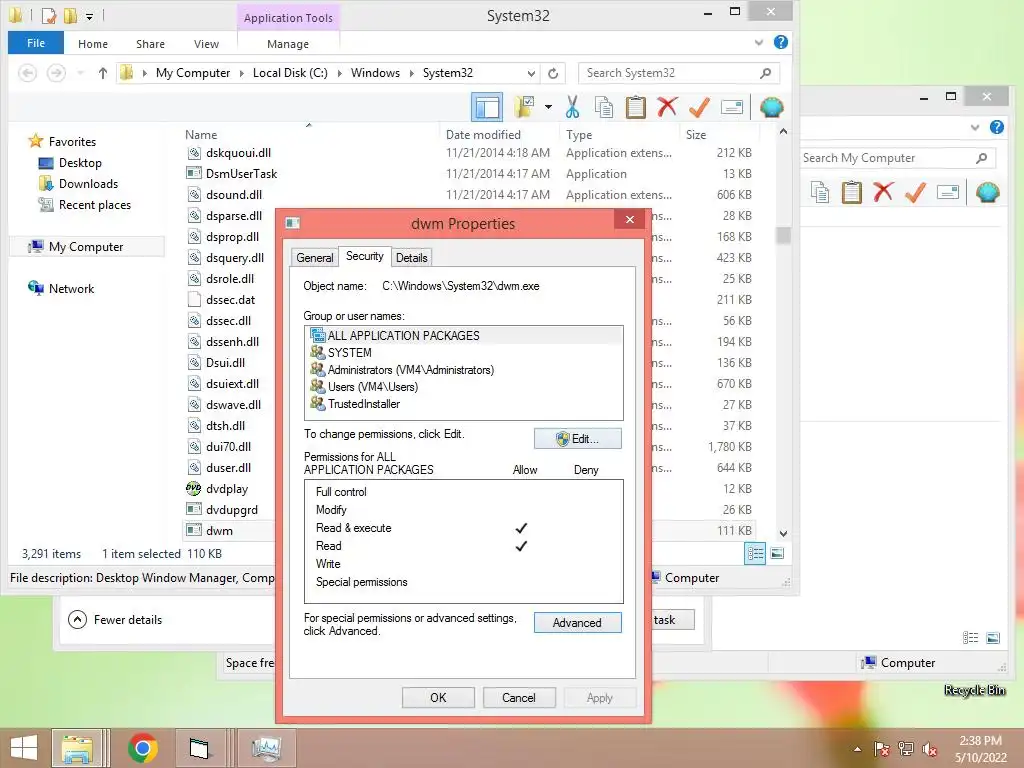The width and height of the screenshot is (1024, 768).
Task: Click the orange checkmark icon in My Computer window
Action: 915,193
